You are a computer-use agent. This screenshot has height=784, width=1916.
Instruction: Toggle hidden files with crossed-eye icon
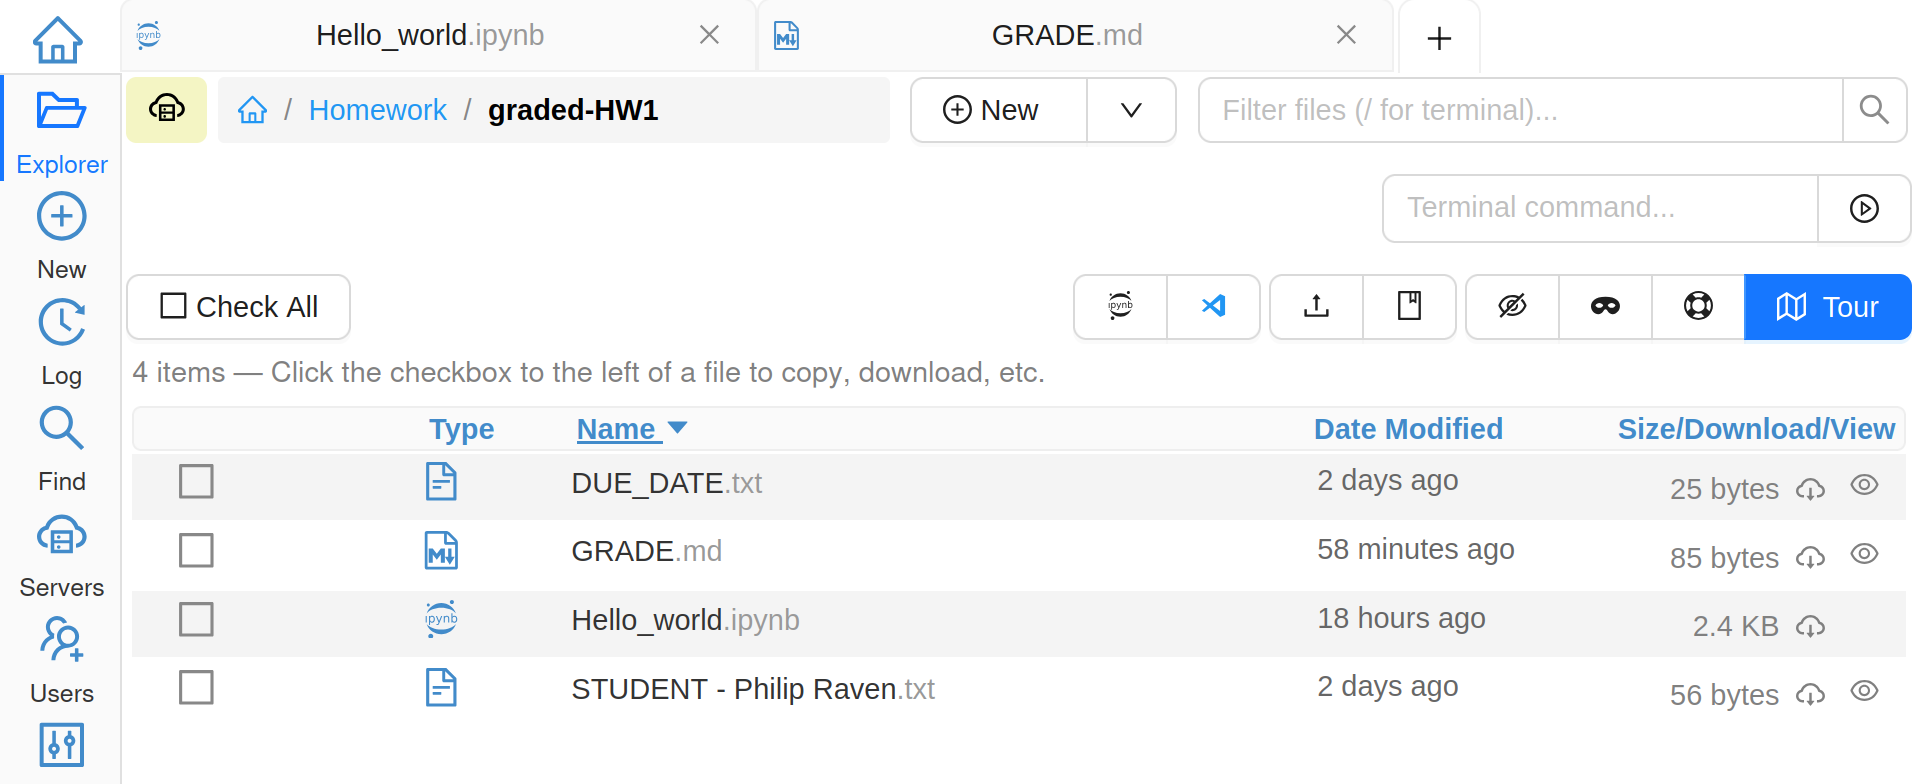click(1512, 306)
